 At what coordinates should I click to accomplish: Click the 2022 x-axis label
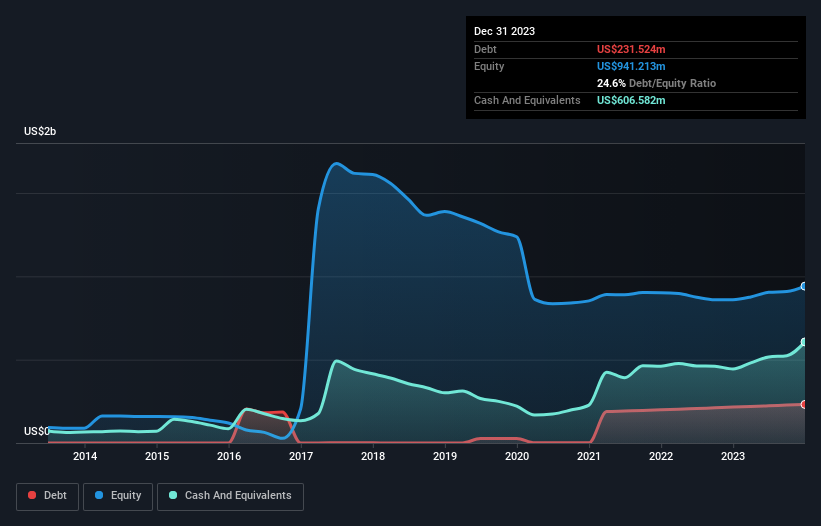coord(661,456)
